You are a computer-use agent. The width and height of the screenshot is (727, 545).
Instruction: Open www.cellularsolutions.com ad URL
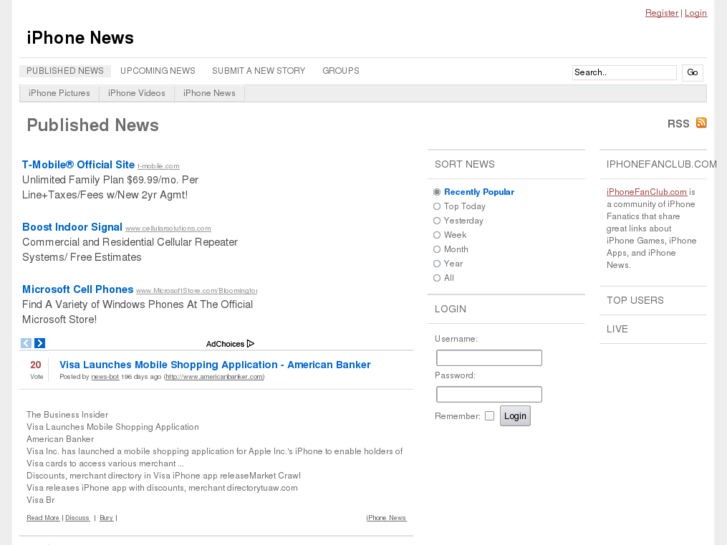pyautogui.click(x=168, y=228)
